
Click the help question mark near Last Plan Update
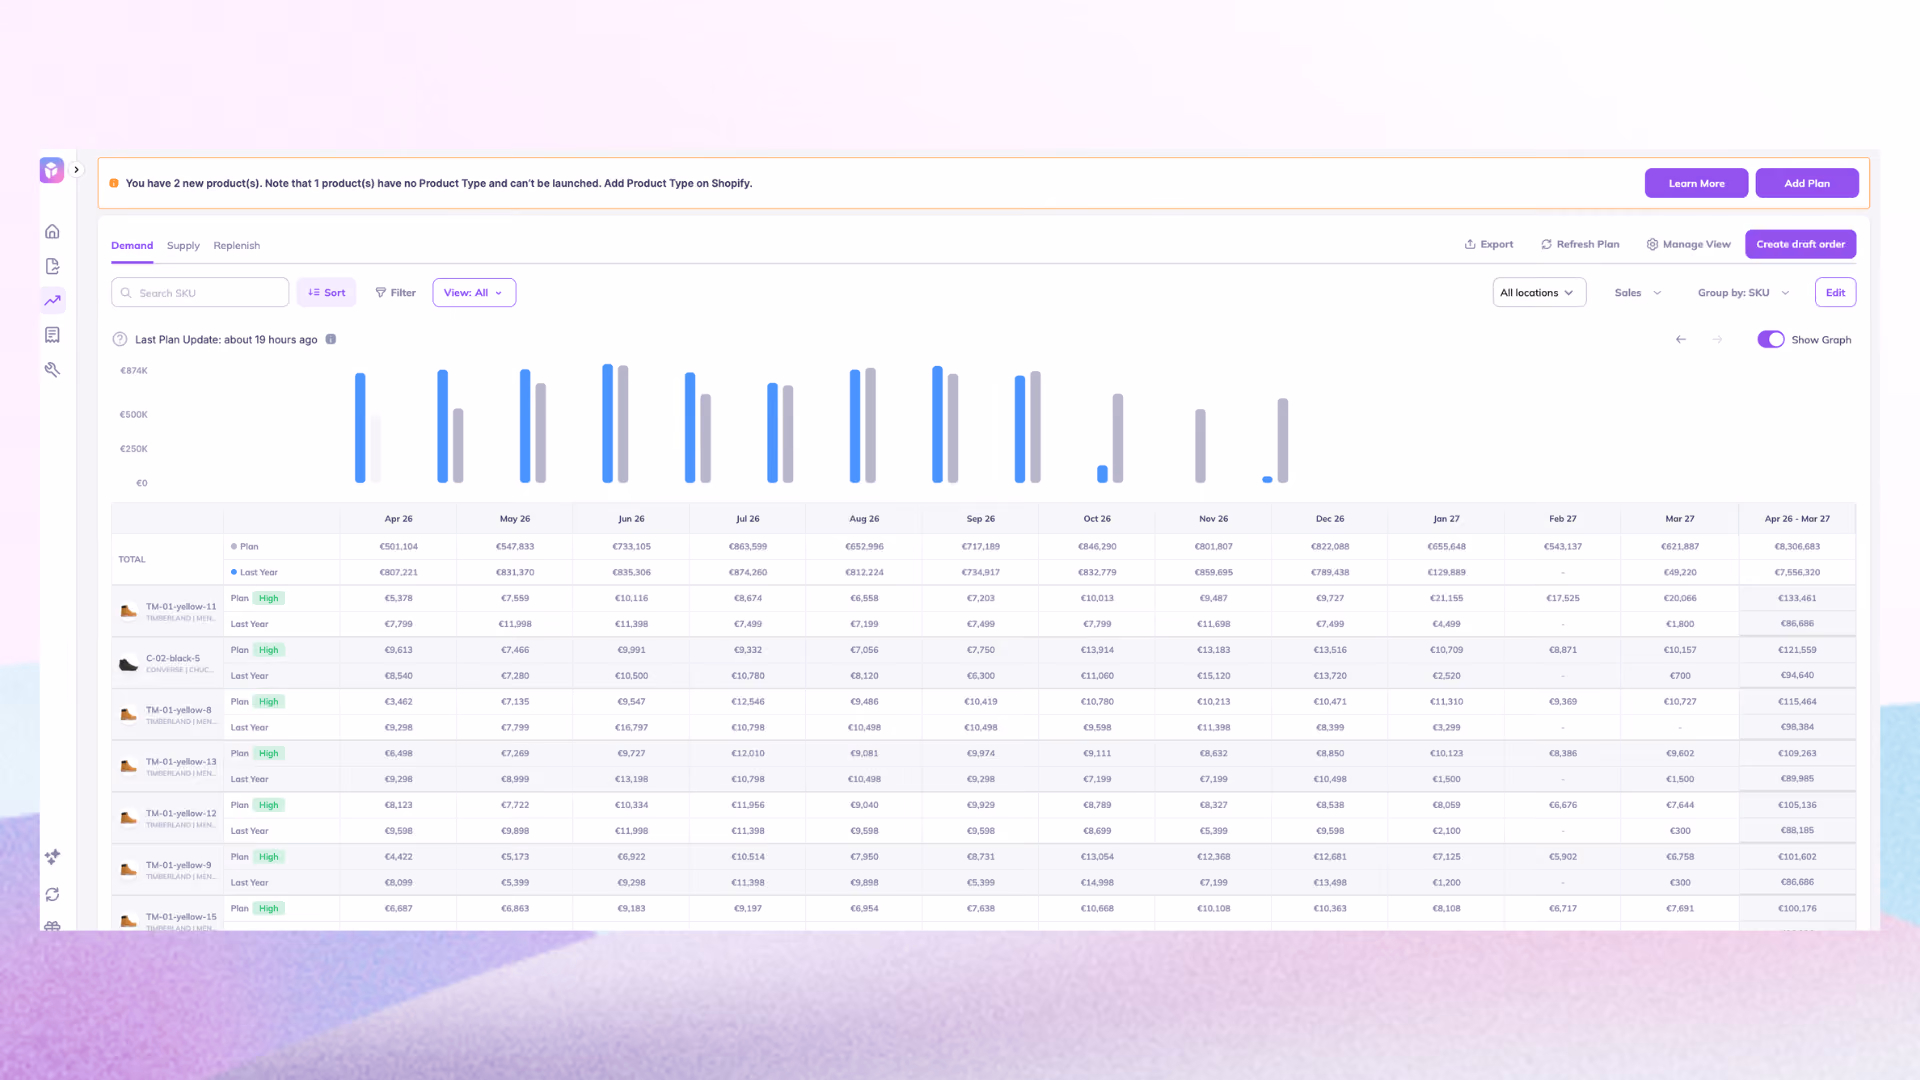[120, 339]
